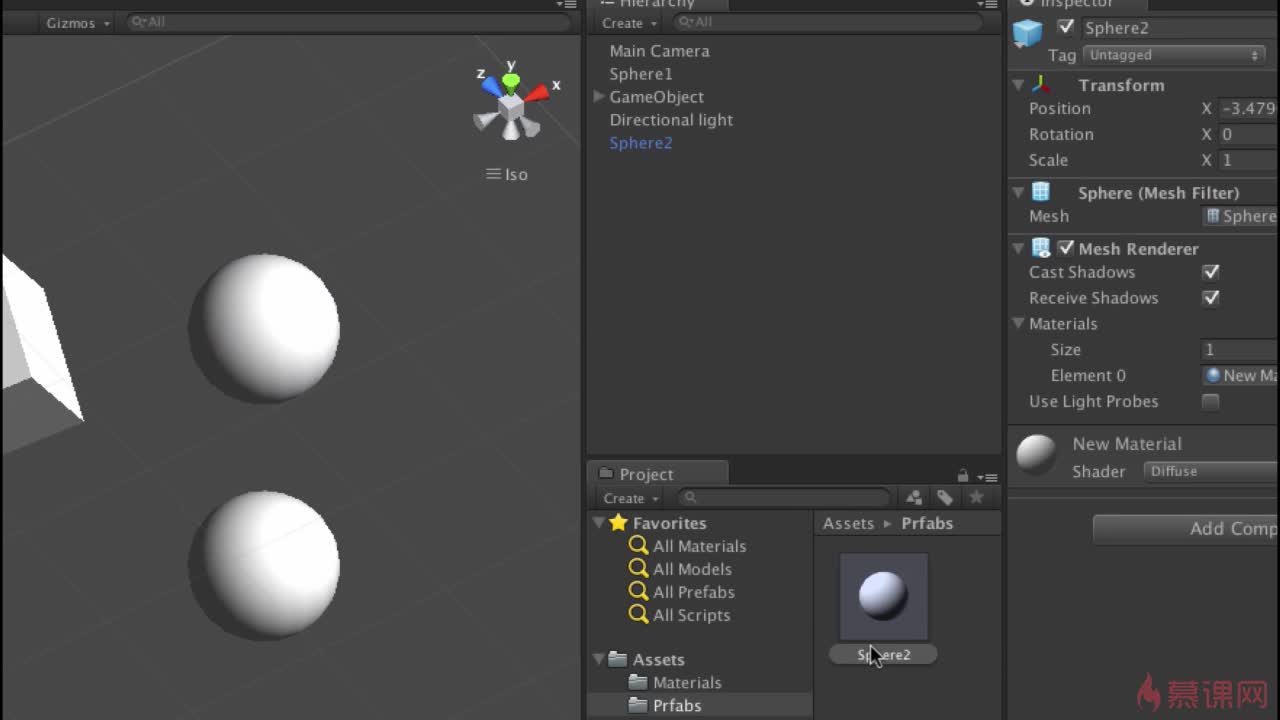The width and height of the screenshot is (1280, 720).
Task: Click the red X axis cone on the scene gizmo
Action: (537, 93)
